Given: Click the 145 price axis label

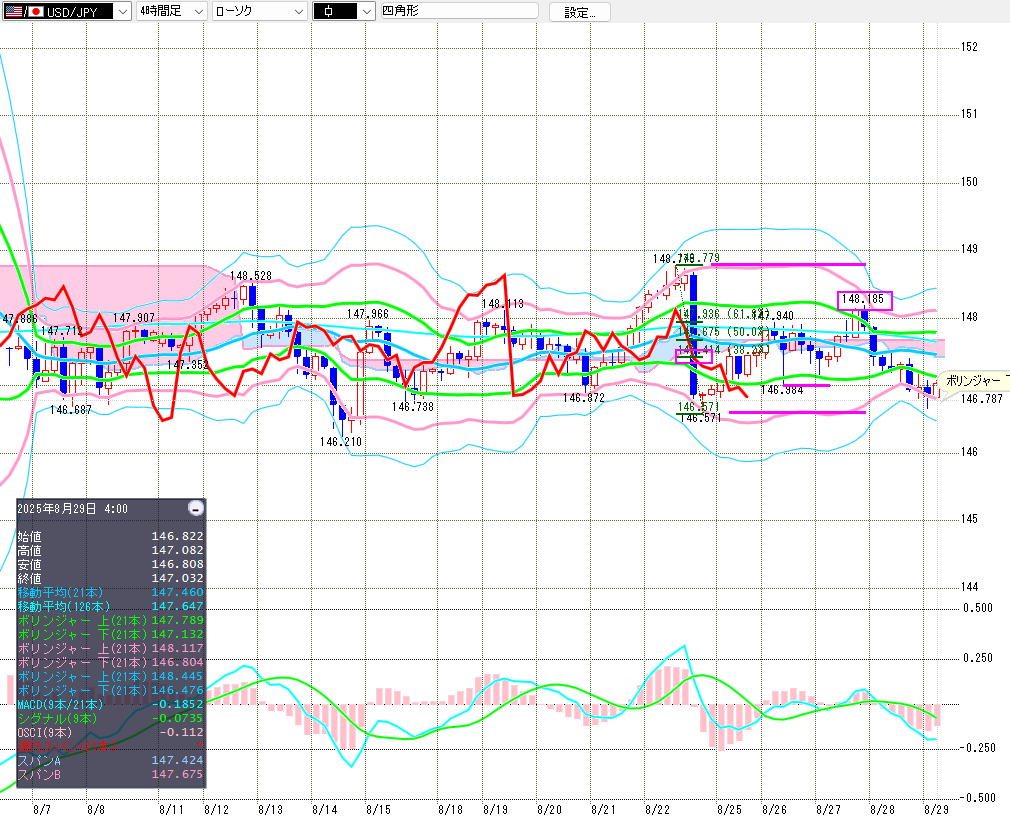Looking at the screenshot, I should coord(969,519).
